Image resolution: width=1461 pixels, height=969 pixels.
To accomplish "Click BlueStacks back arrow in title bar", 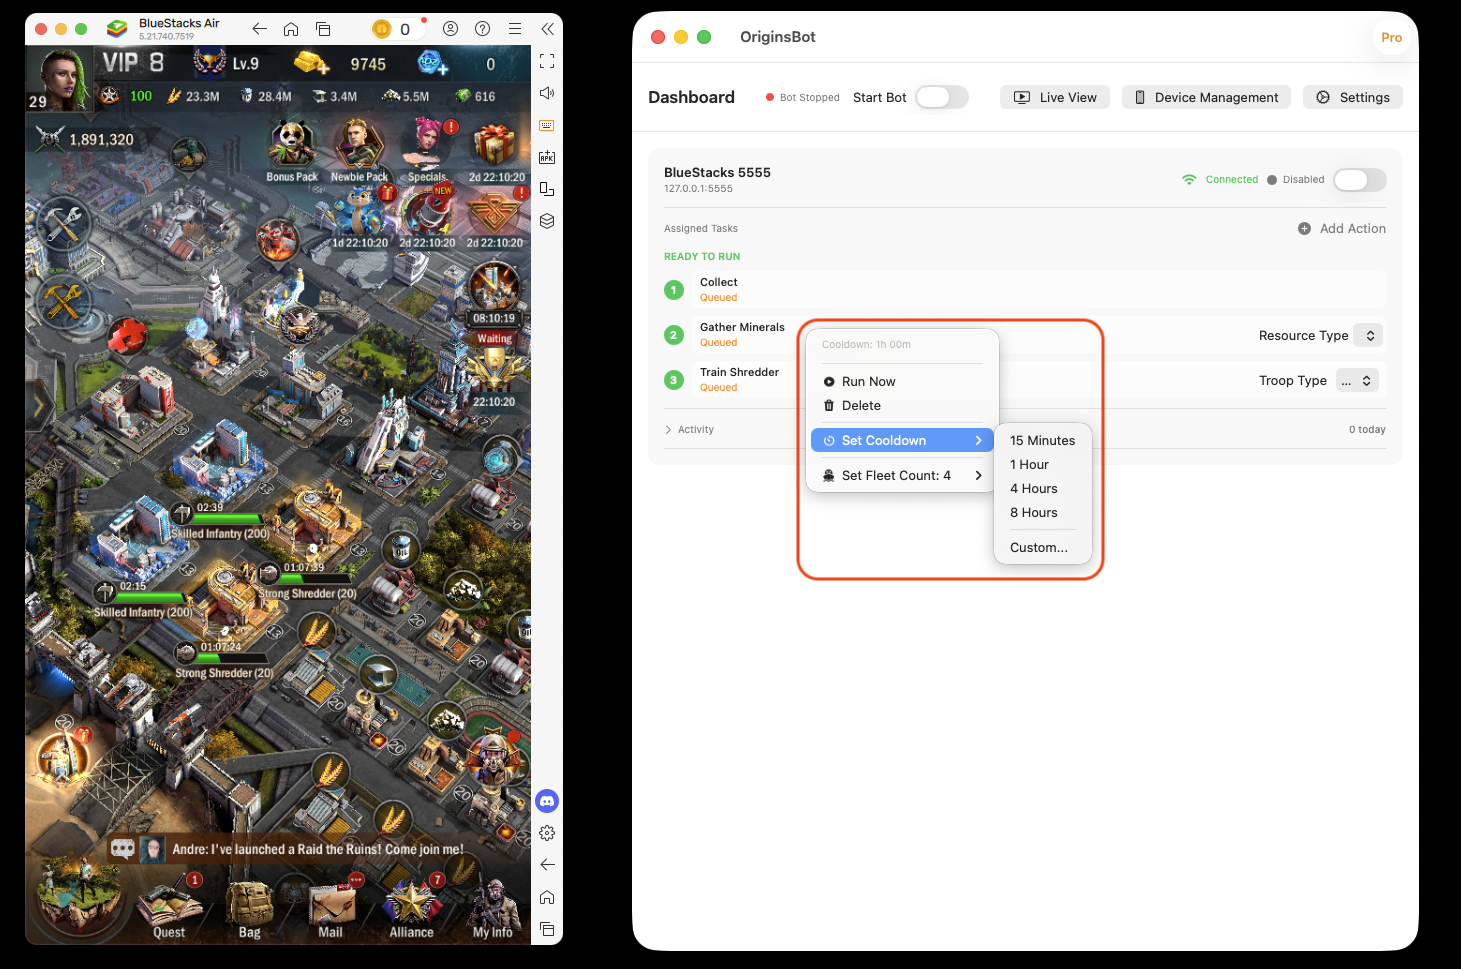I will coord(259,29).
